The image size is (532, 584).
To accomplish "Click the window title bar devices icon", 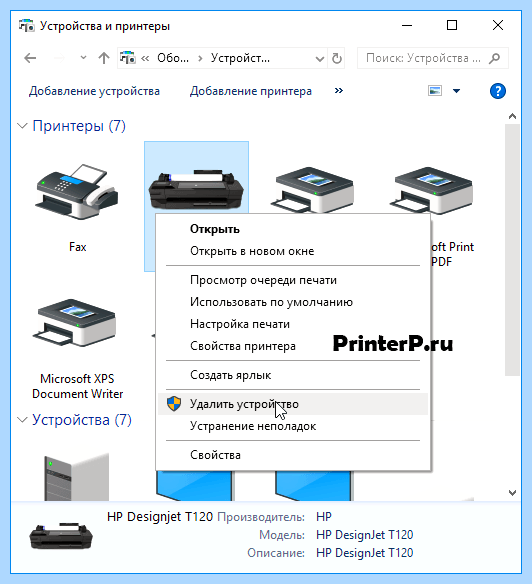I will (x=26, y=26).
